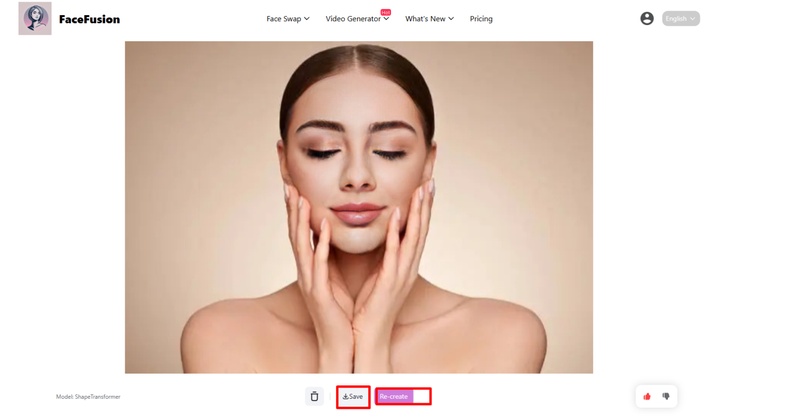
Task: Open the user account profile icon
Action: tap(647, 19)
